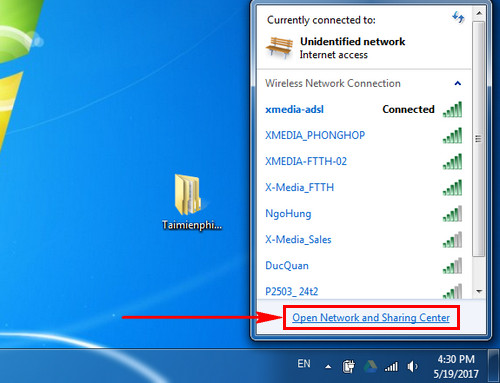Select the Taimienphi folder on desktop

(192, 202)
